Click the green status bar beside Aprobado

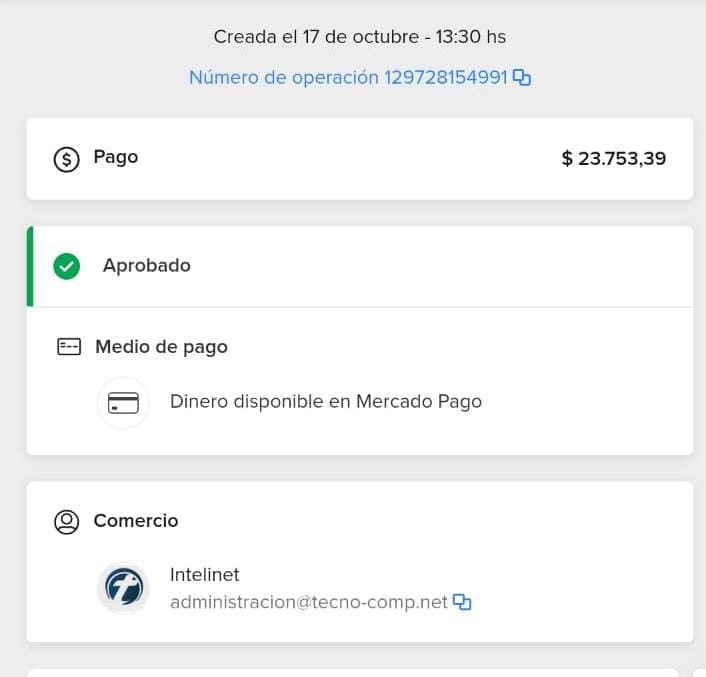pyautogui.click(x=29, y=266)
